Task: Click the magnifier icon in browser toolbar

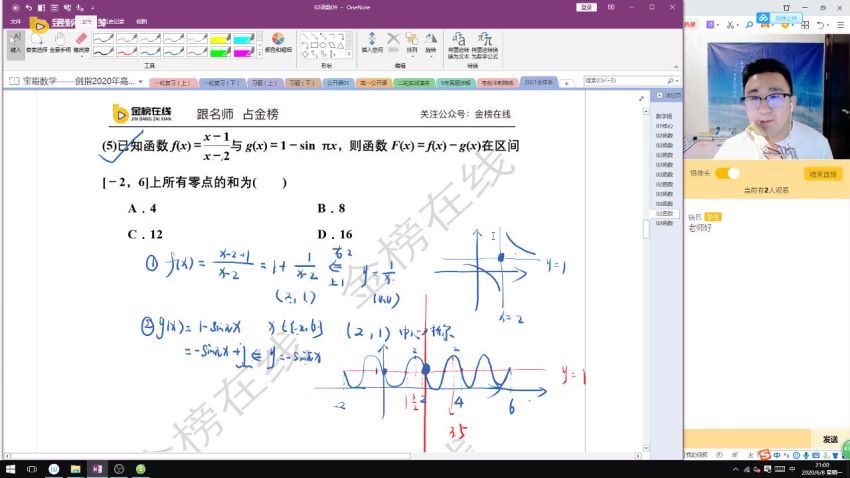Action: 749,25
